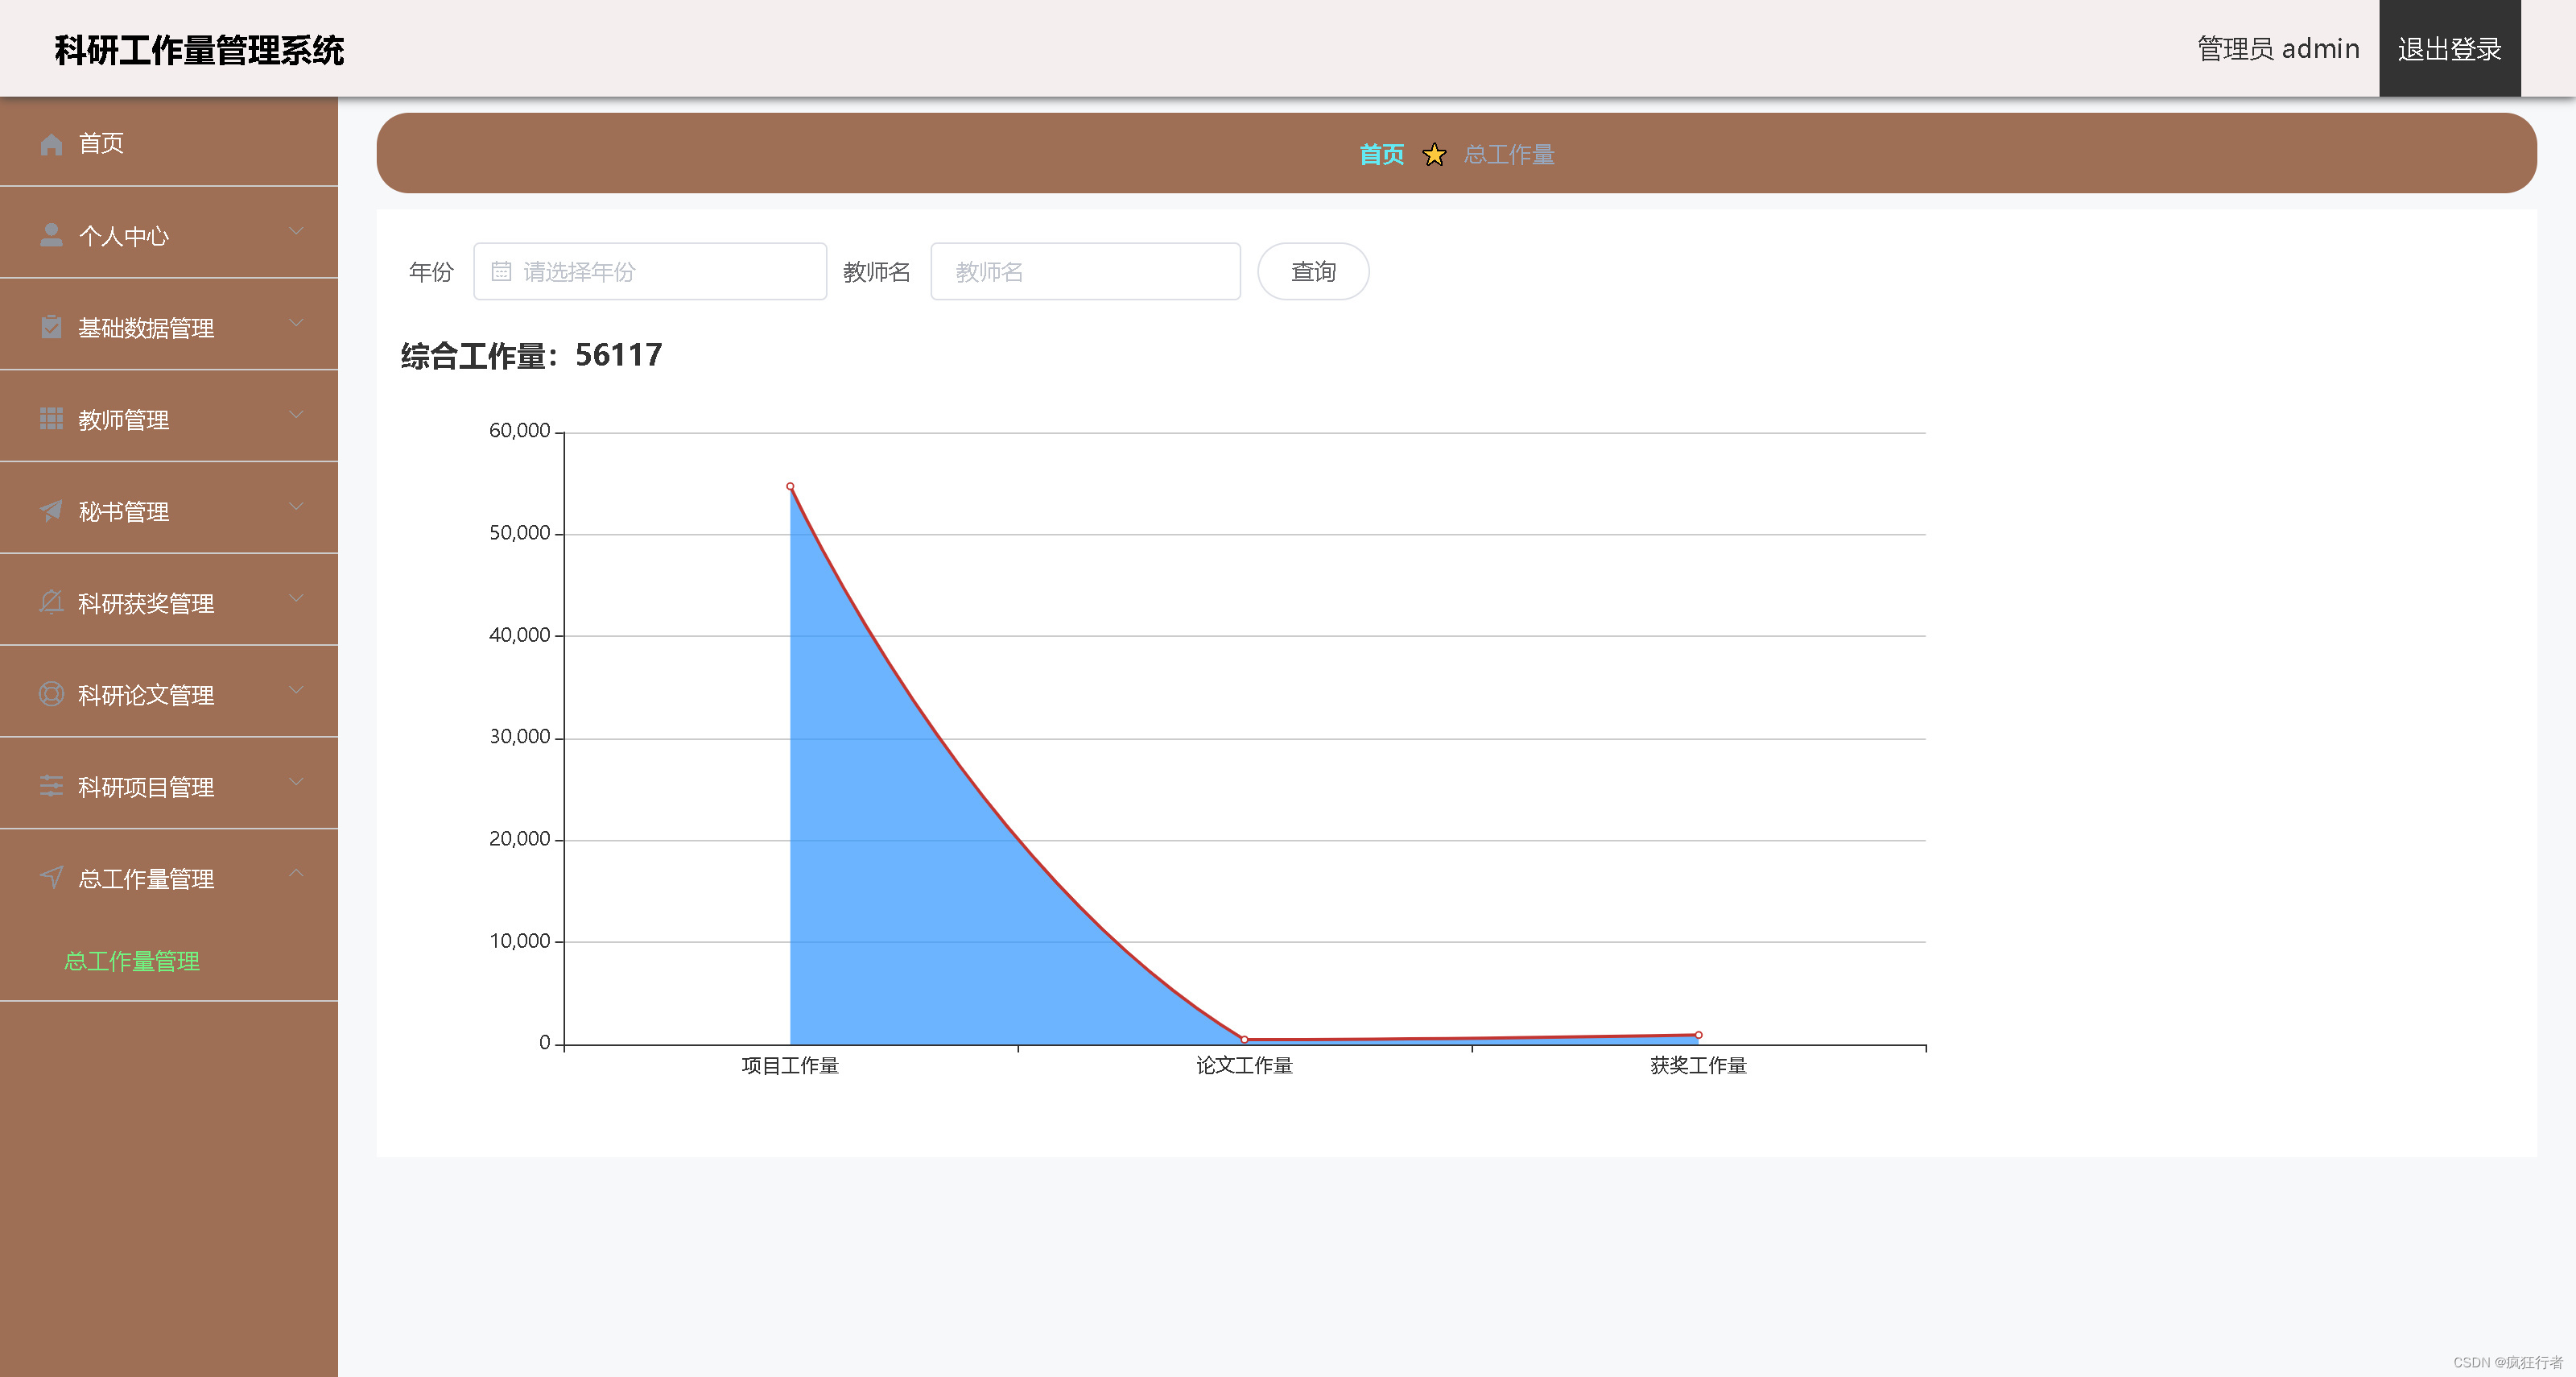Open the 科研获奖管理 menu
The width and height of the screenshot is (2576, 1377).
[169, 602]
